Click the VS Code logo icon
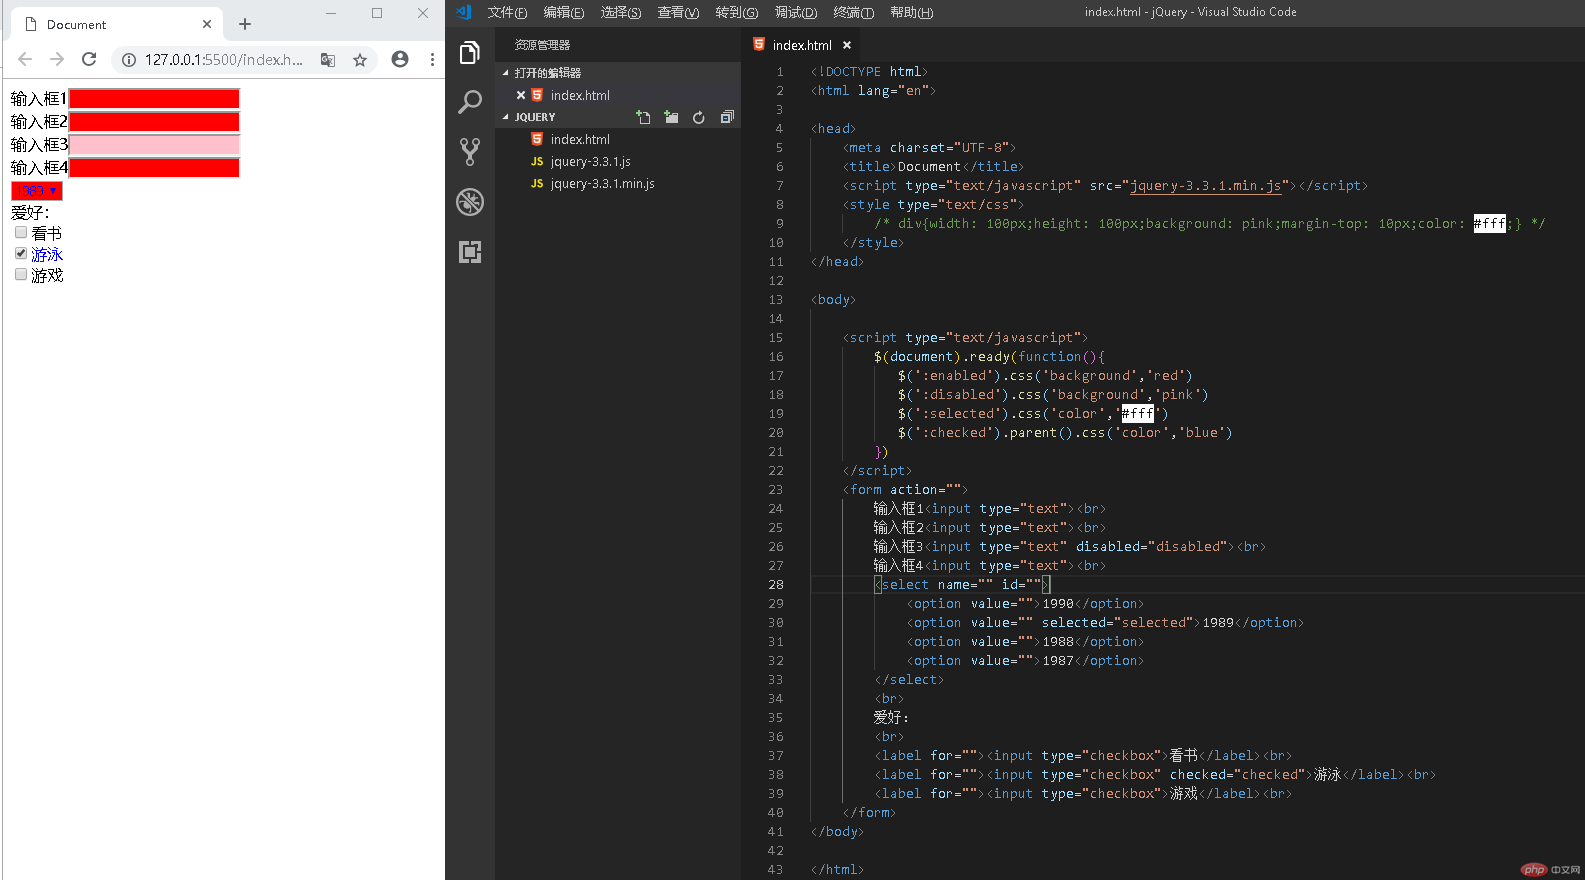 pos(463,12)
